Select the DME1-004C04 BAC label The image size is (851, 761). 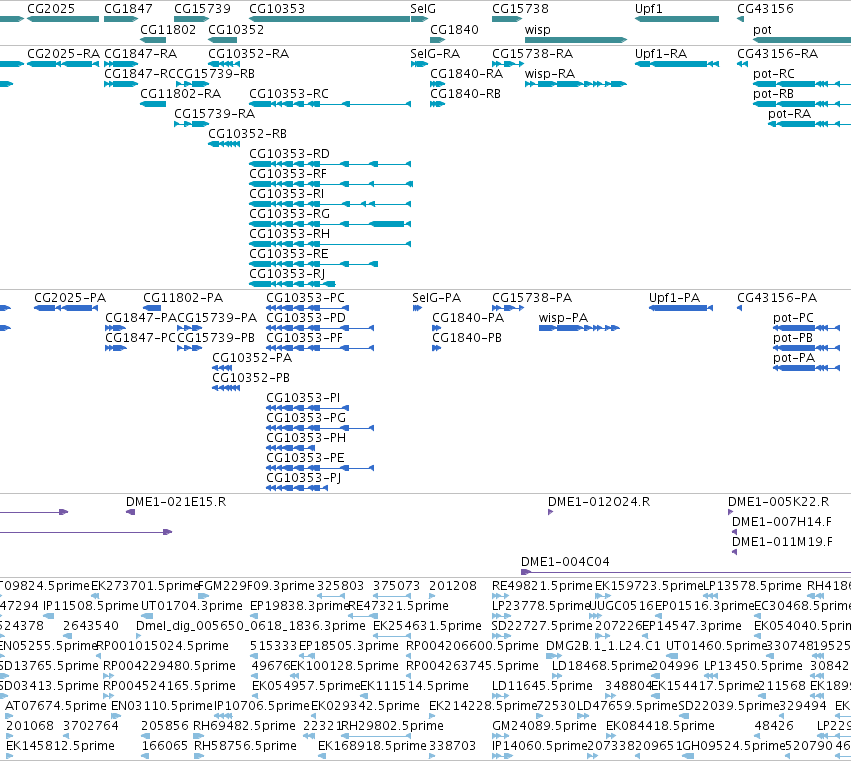coord(566,562)
